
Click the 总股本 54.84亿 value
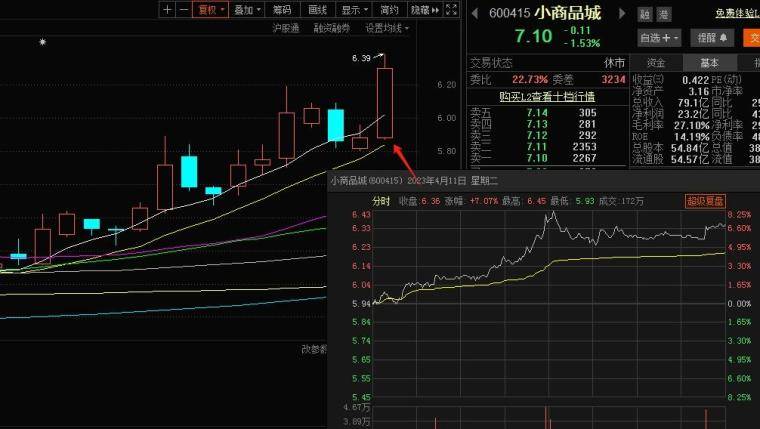(690, 147)
